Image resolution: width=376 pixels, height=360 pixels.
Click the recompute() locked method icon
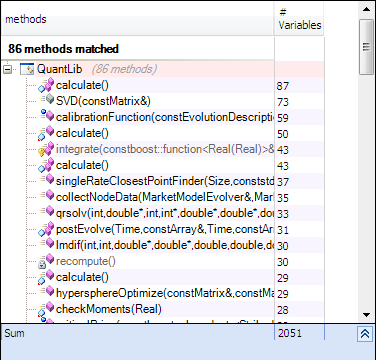[x=46, y=261]
